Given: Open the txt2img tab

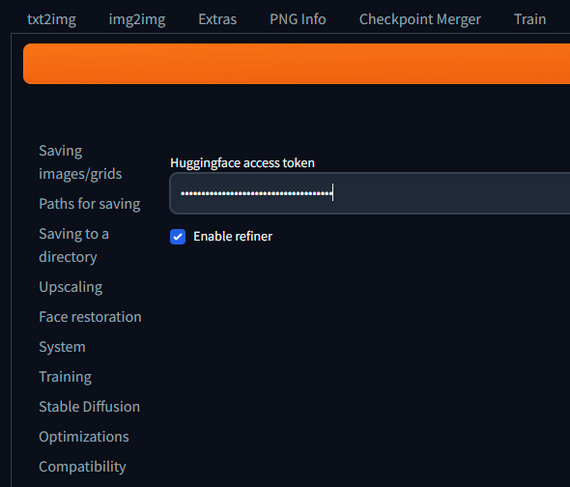Looking at the screenshot, I should pos(52,19).
